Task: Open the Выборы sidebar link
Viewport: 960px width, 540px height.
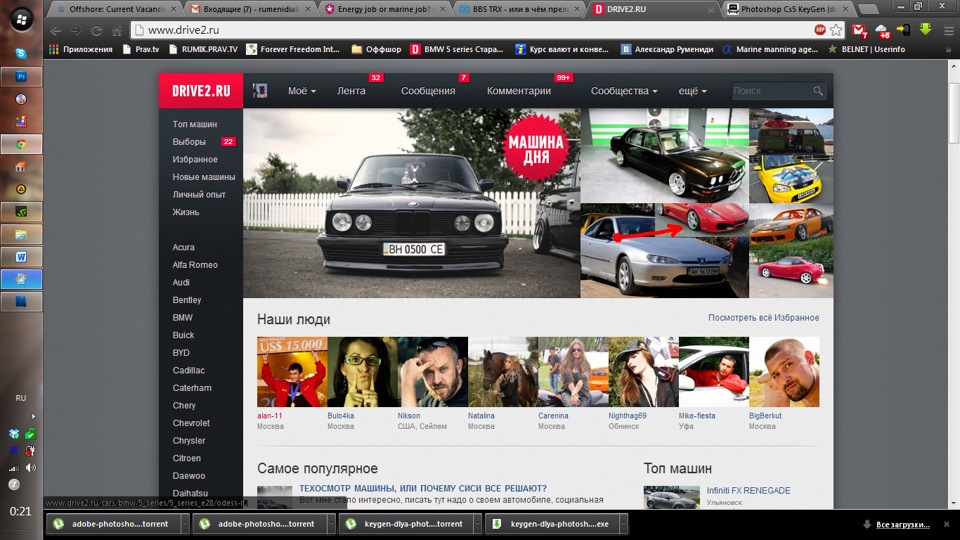Action: coord(189,141)
